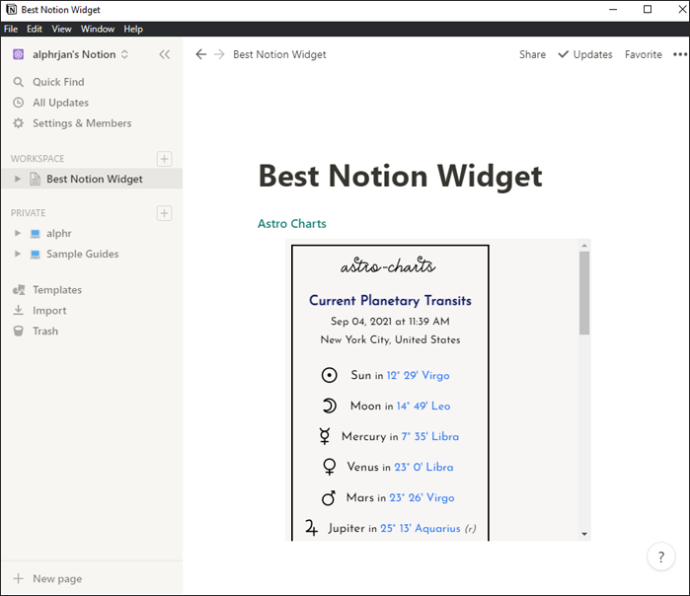690x596 pixels.
Task: Mark page as Favorite
Action: click(x=643, y=55)
